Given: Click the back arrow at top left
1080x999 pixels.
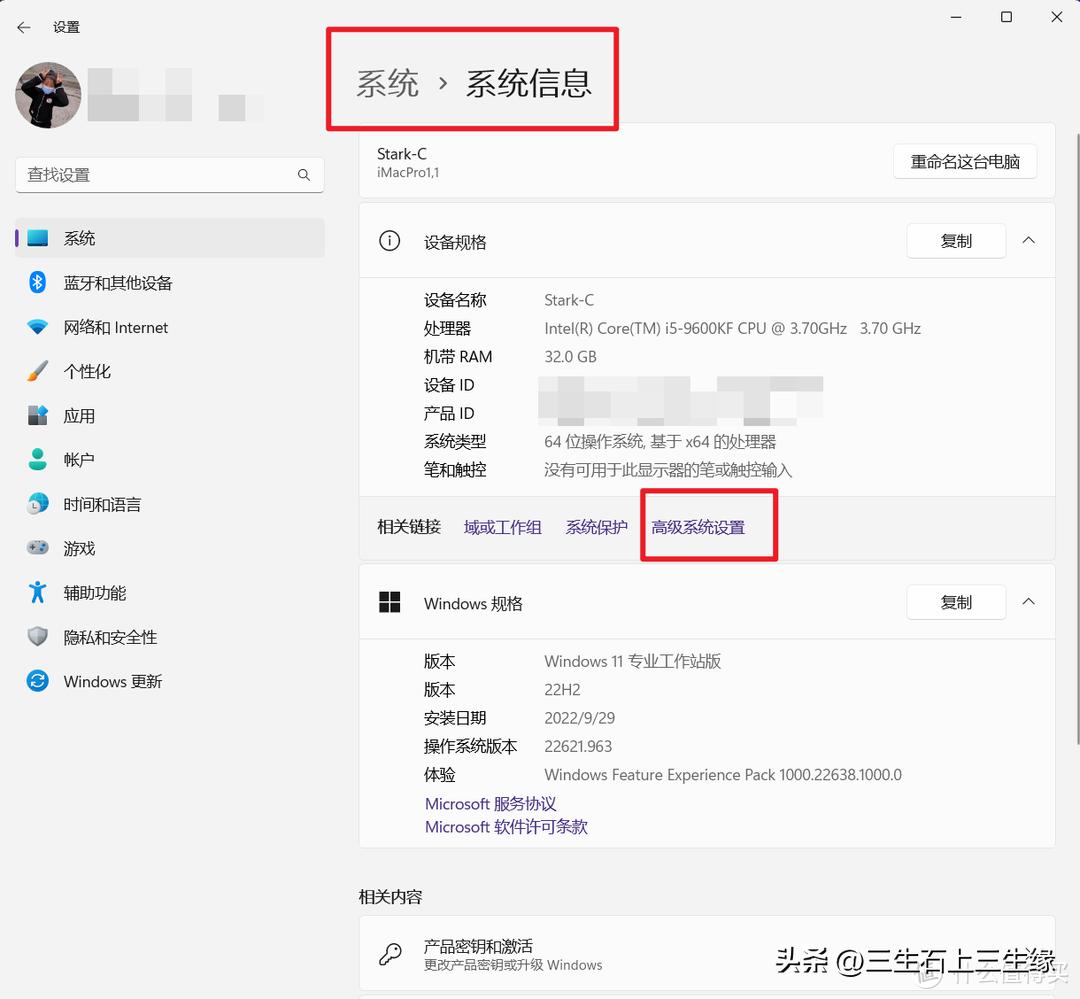Looking at the screenshot, I should point(23,27).
